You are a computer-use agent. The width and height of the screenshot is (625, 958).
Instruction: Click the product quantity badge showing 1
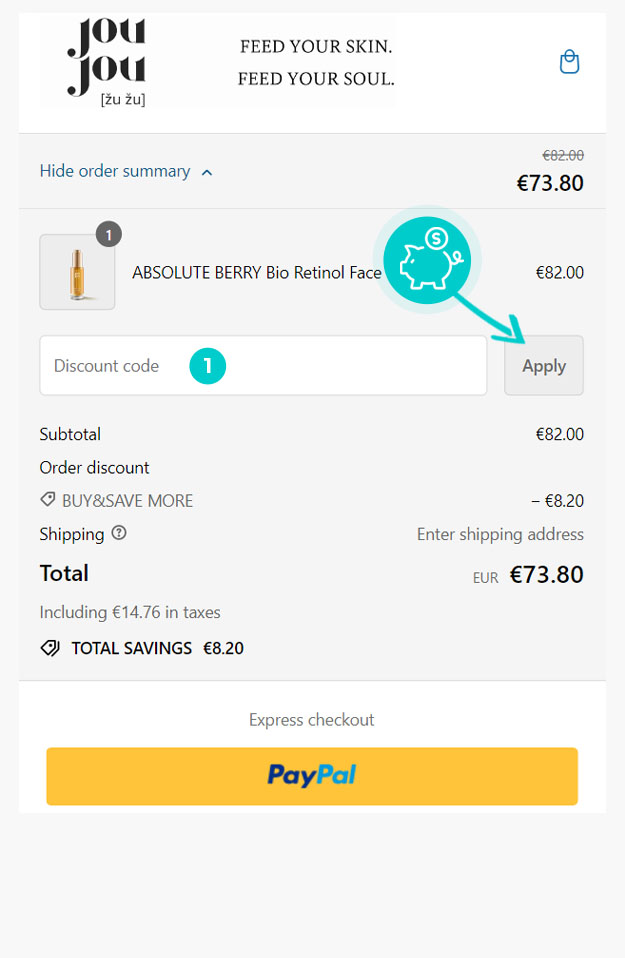(109, 234)
